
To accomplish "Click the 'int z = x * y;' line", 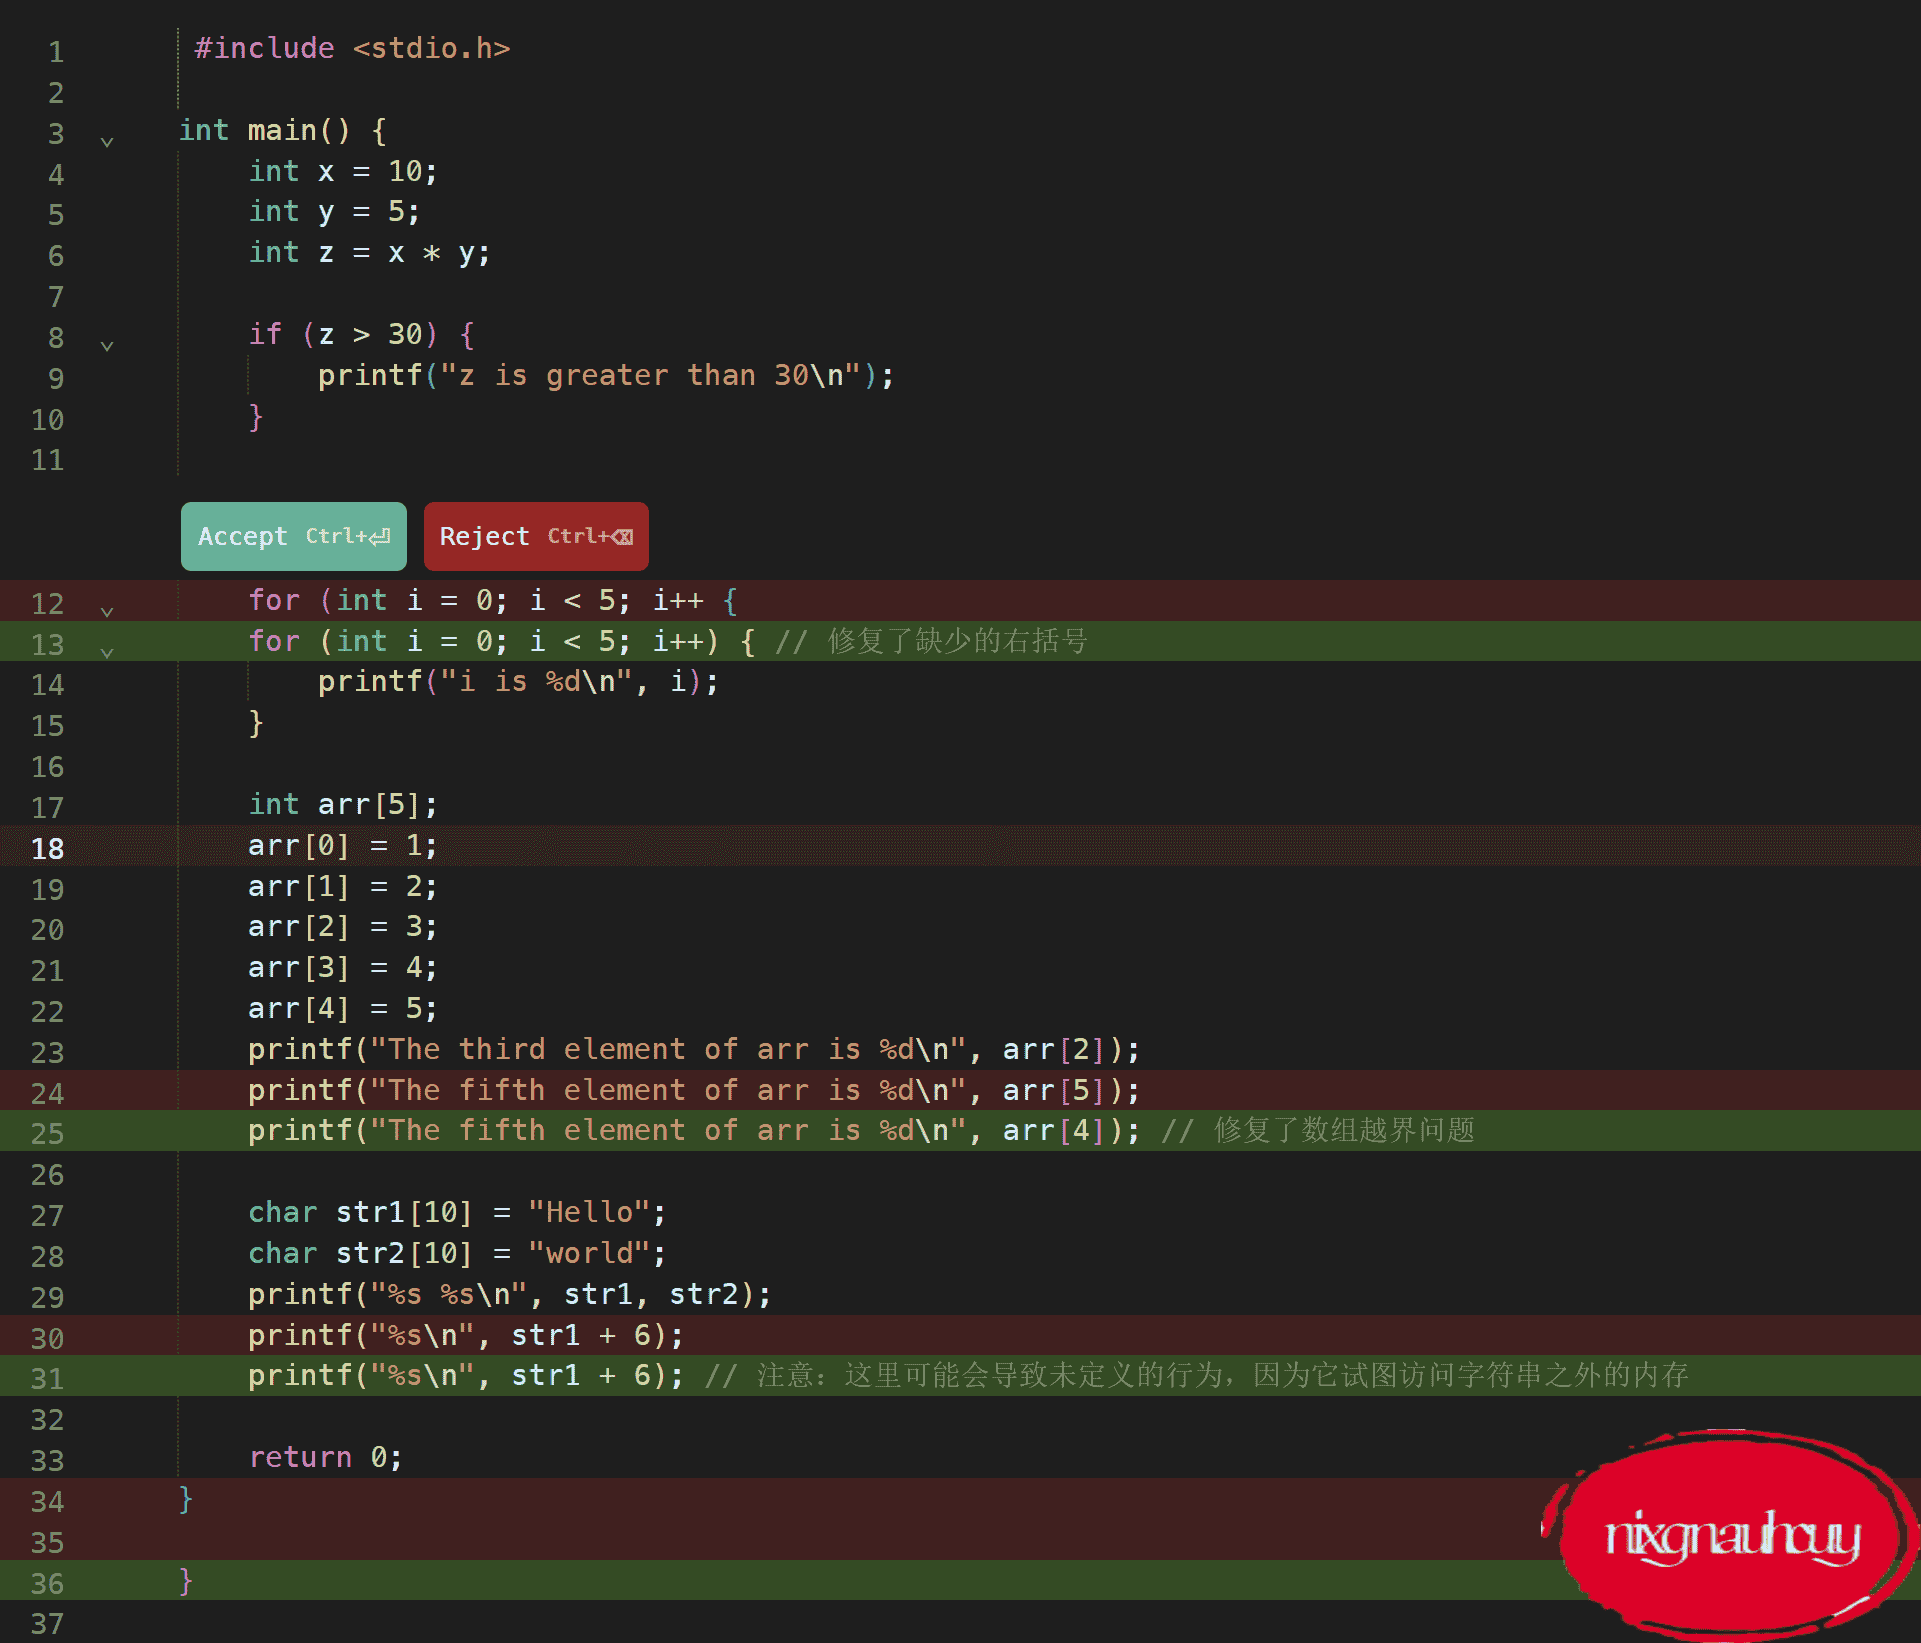I will pyautogui.click(x=369, y=253).
